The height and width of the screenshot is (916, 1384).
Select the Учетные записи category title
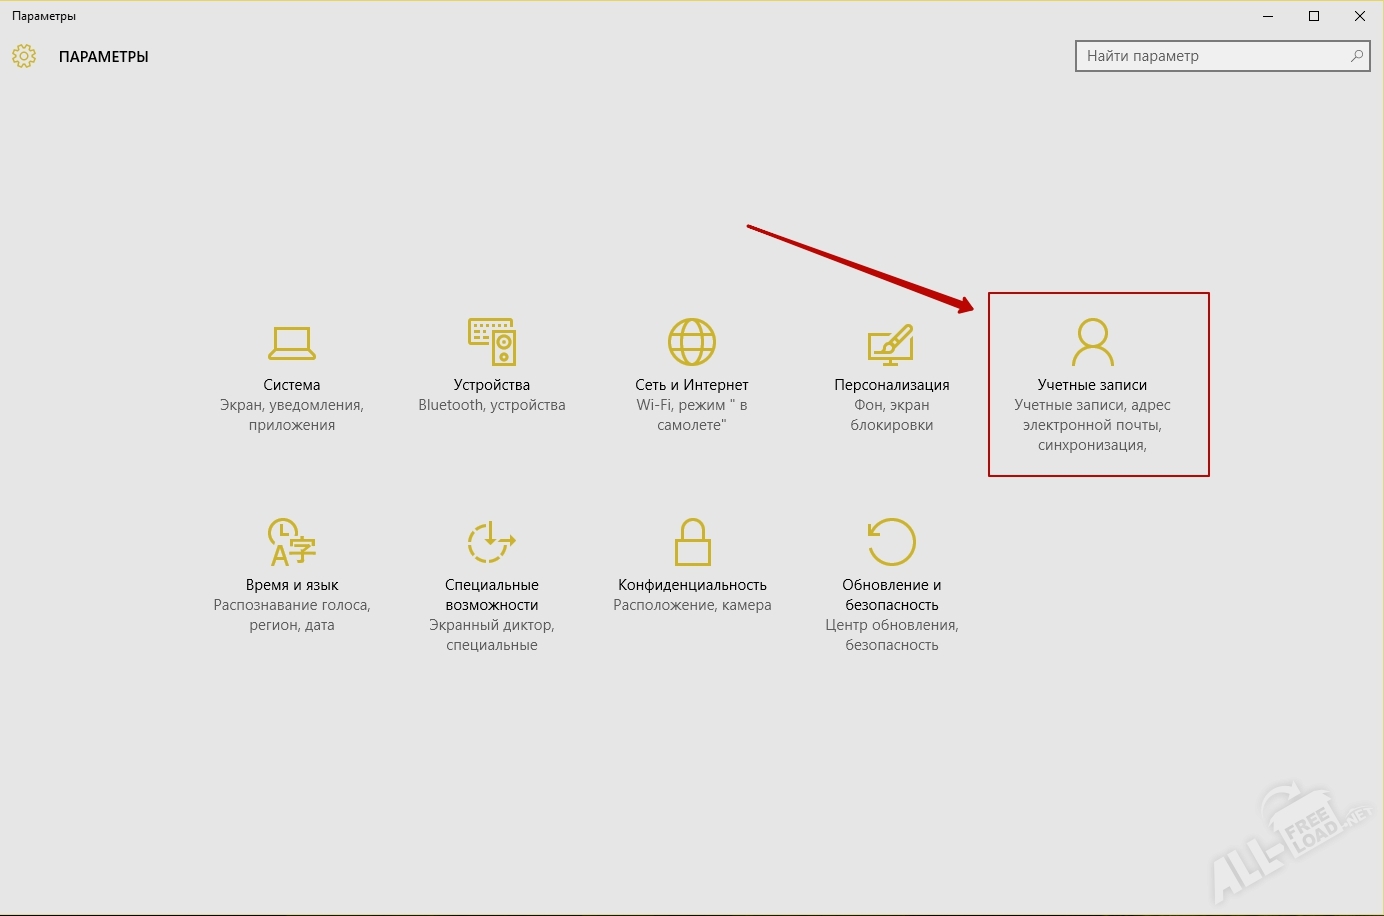click(1092, 385)
